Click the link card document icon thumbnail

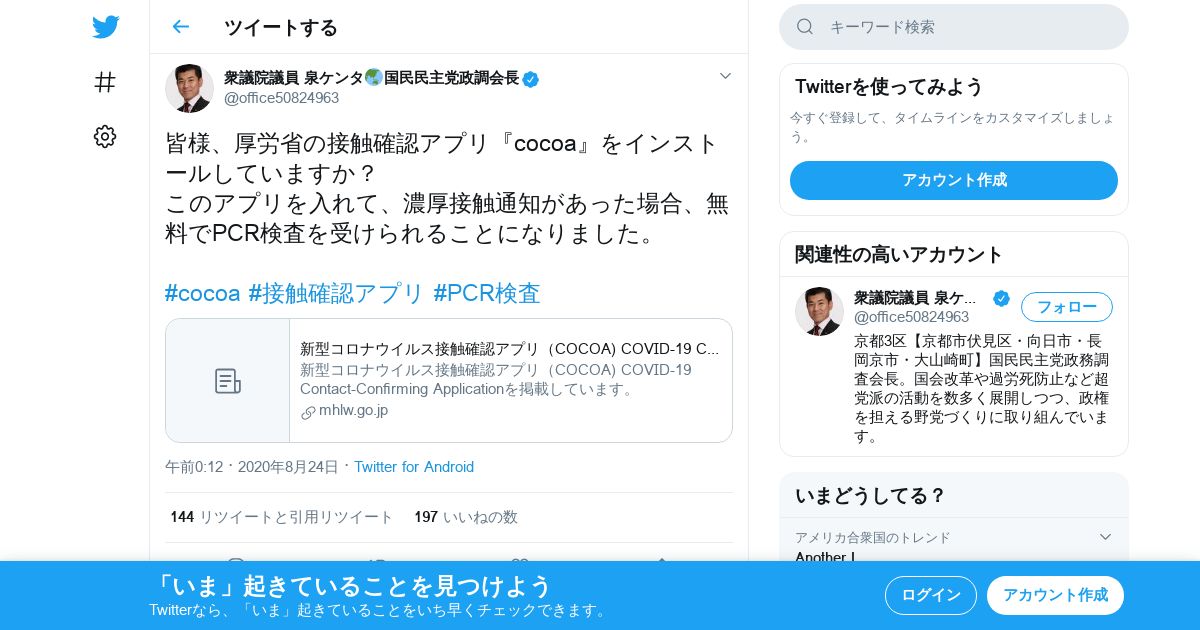[x=228, y=381]
